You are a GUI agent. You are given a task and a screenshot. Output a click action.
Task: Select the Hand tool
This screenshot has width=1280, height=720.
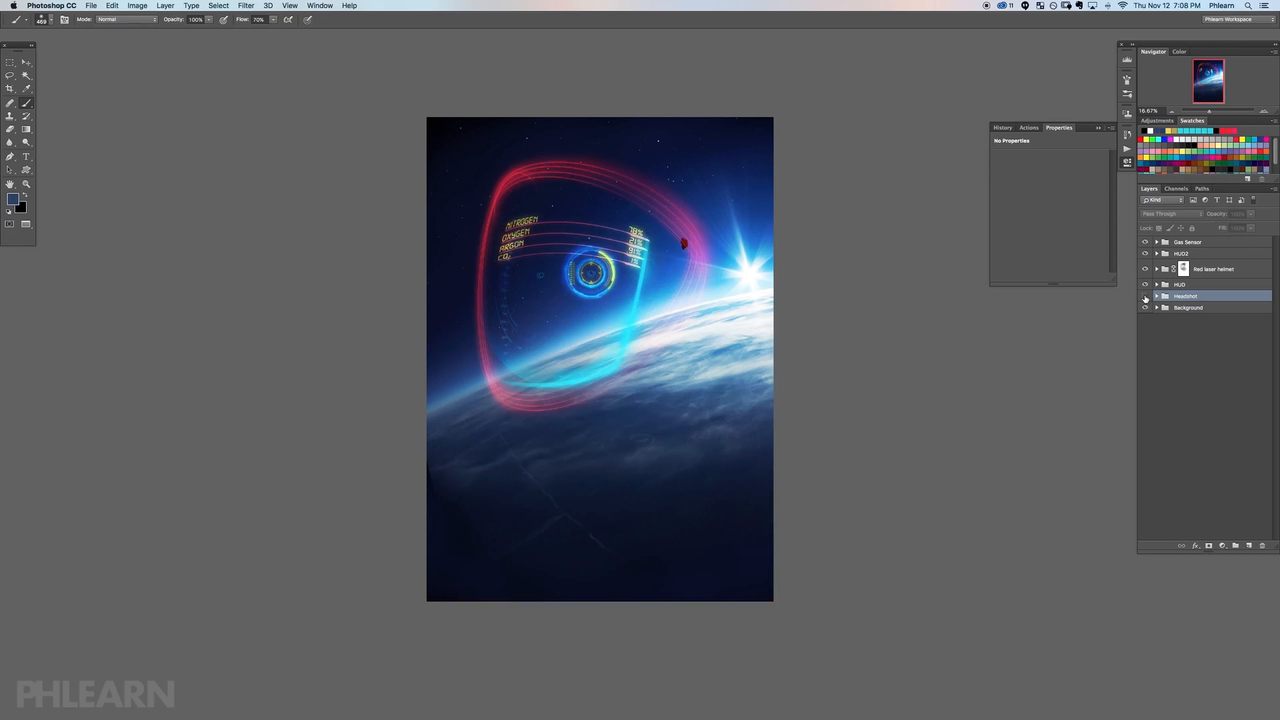[10, 184]
